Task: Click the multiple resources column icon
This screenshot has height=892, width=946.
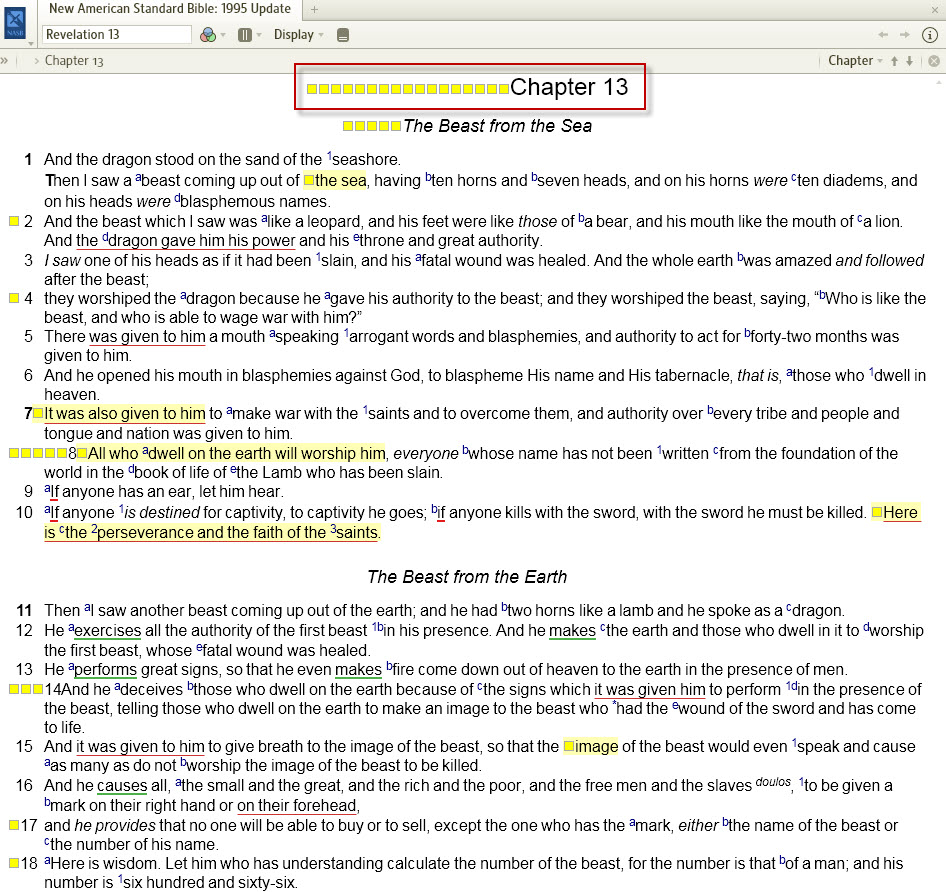Action: click(244, 35)
